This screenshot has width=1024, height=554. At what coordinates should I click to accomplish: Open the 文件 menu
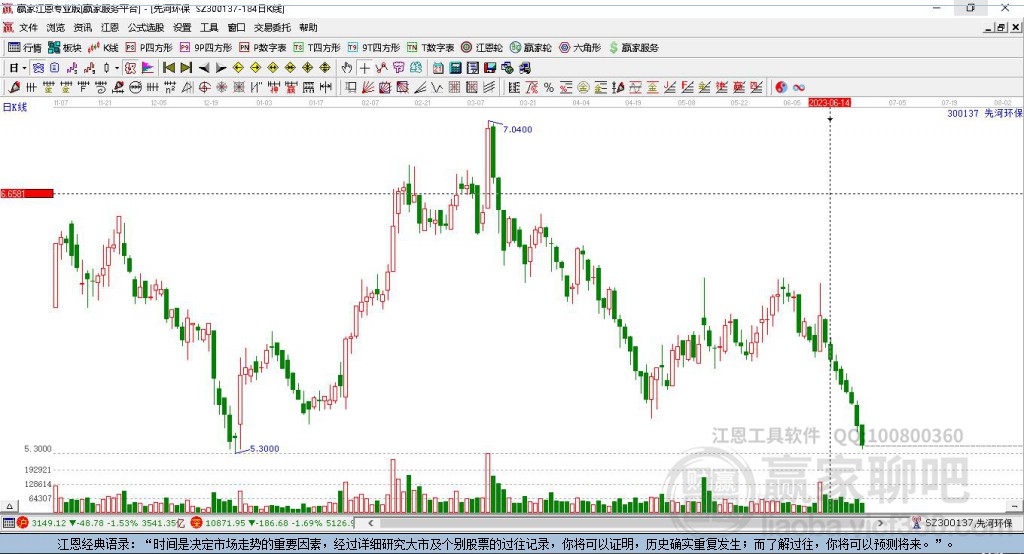[x=28, y=27]
